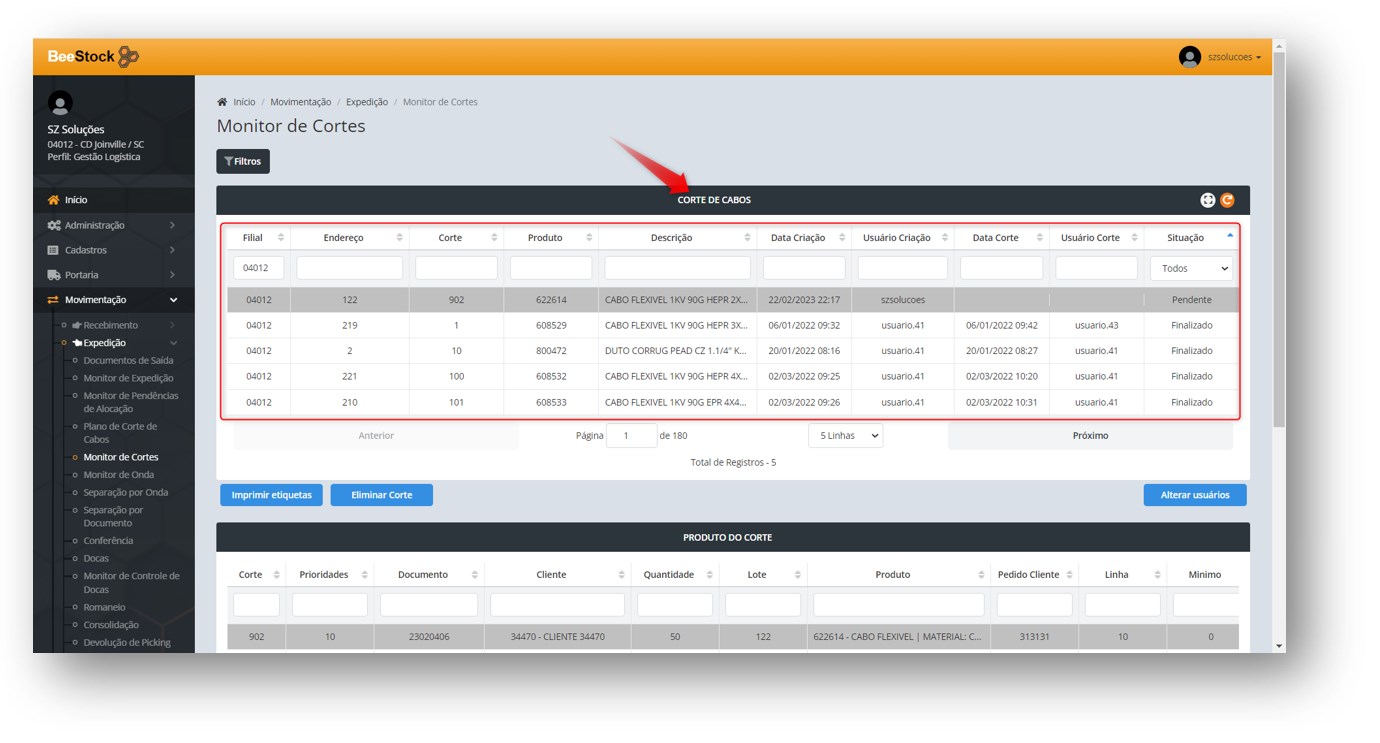
Task: Click the orange refresh icon in Corte de Cabos header
Action: click(1227, 200)
